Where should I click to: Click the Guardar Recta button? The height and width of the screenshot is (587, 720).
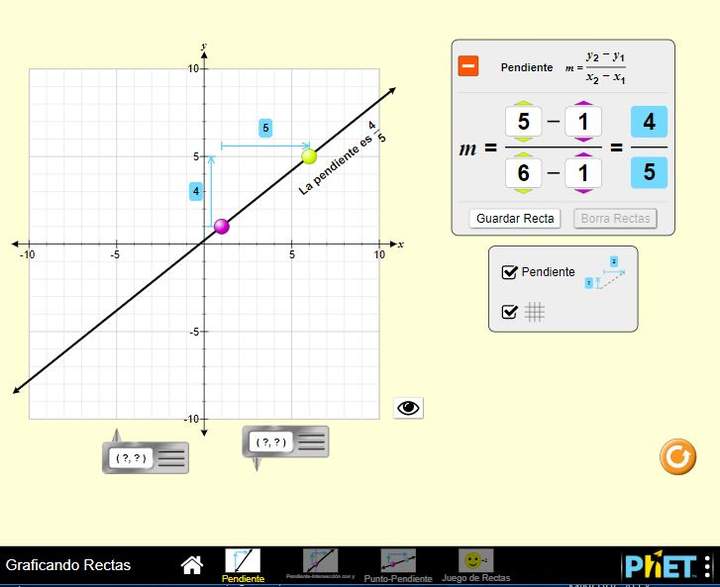click(515, 218)
